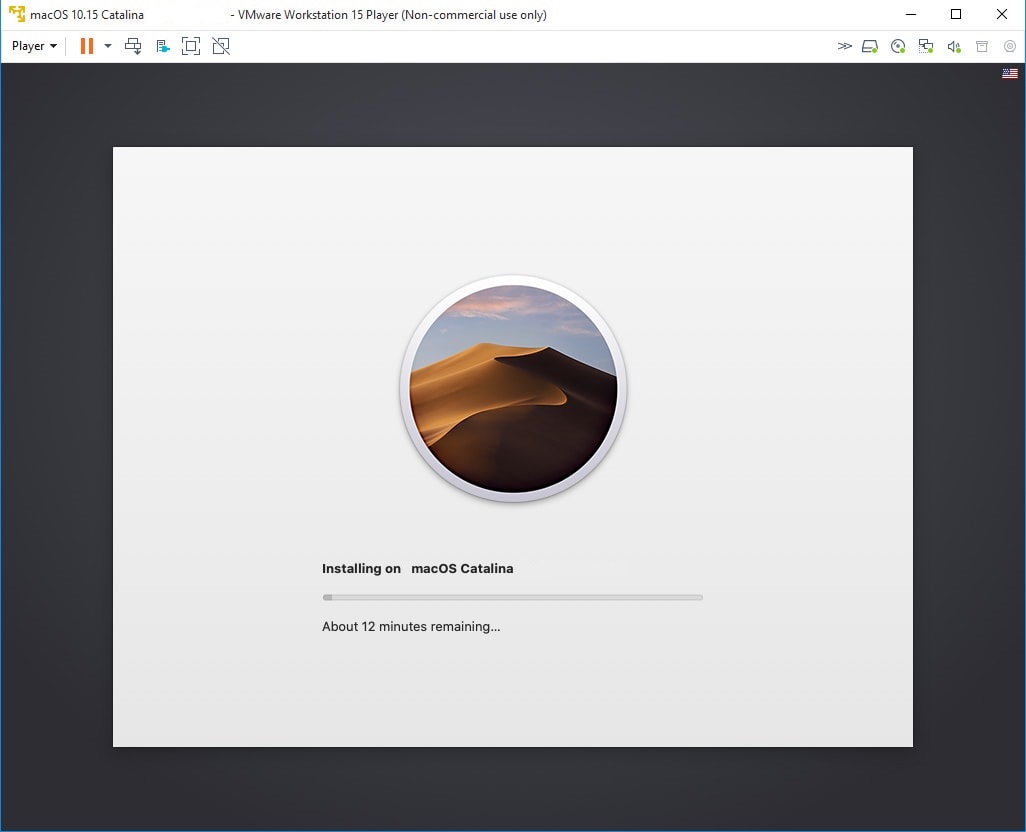Click the US flag keyboard layout indicator
Viewport: 1026px width, 832px height.
coord(1009,72)
